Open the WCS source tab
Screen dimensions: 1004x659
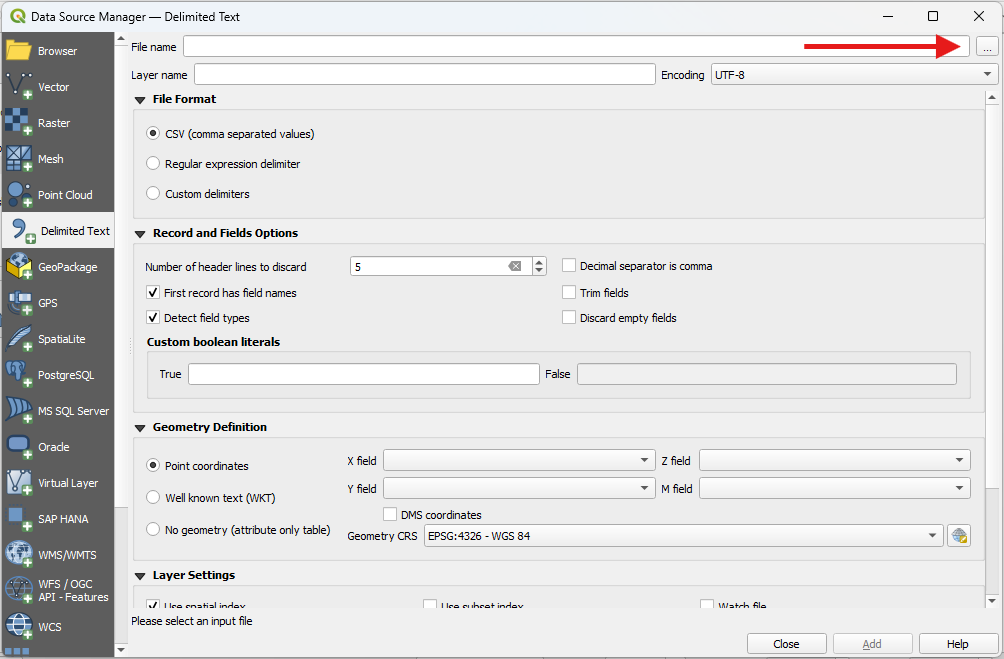coord(58,626)
